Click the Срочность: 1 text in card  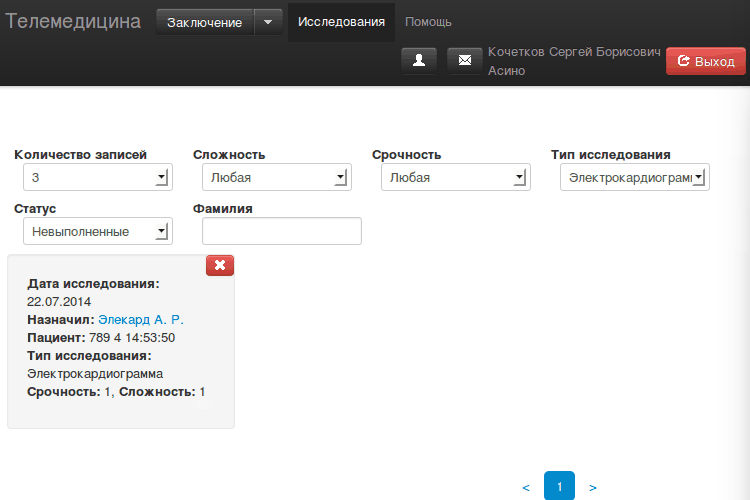click(69, 392)
